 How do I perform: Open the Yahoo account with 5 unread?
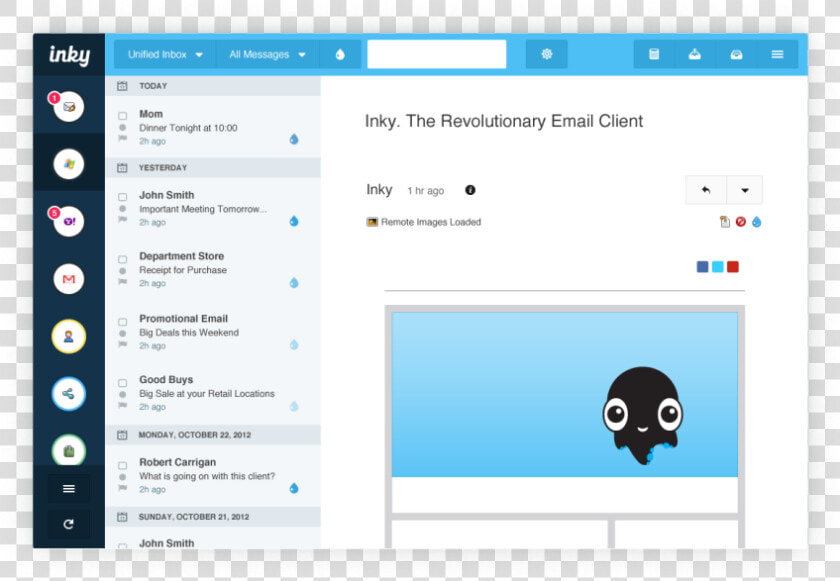(x=69, y=221)
